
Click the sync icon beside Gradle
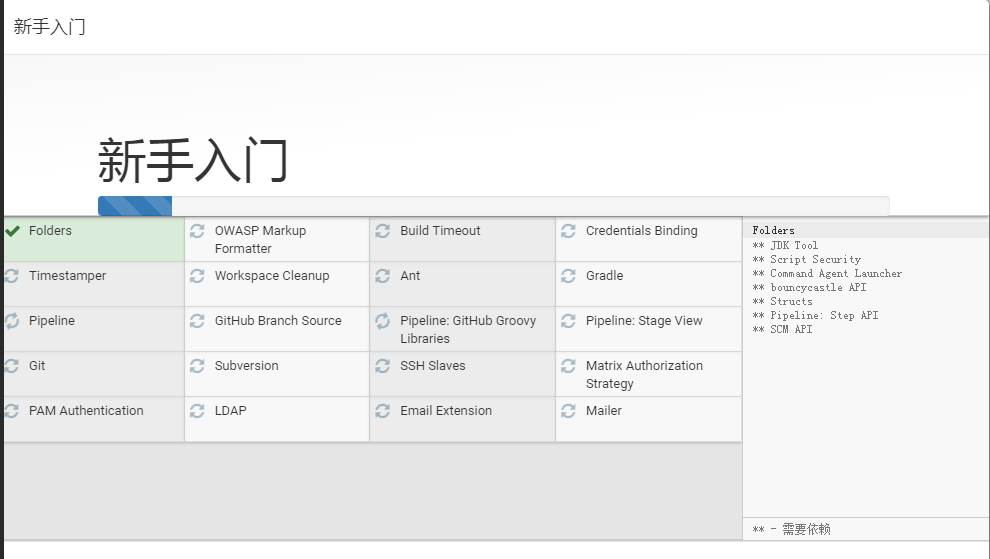pos(568,276)
